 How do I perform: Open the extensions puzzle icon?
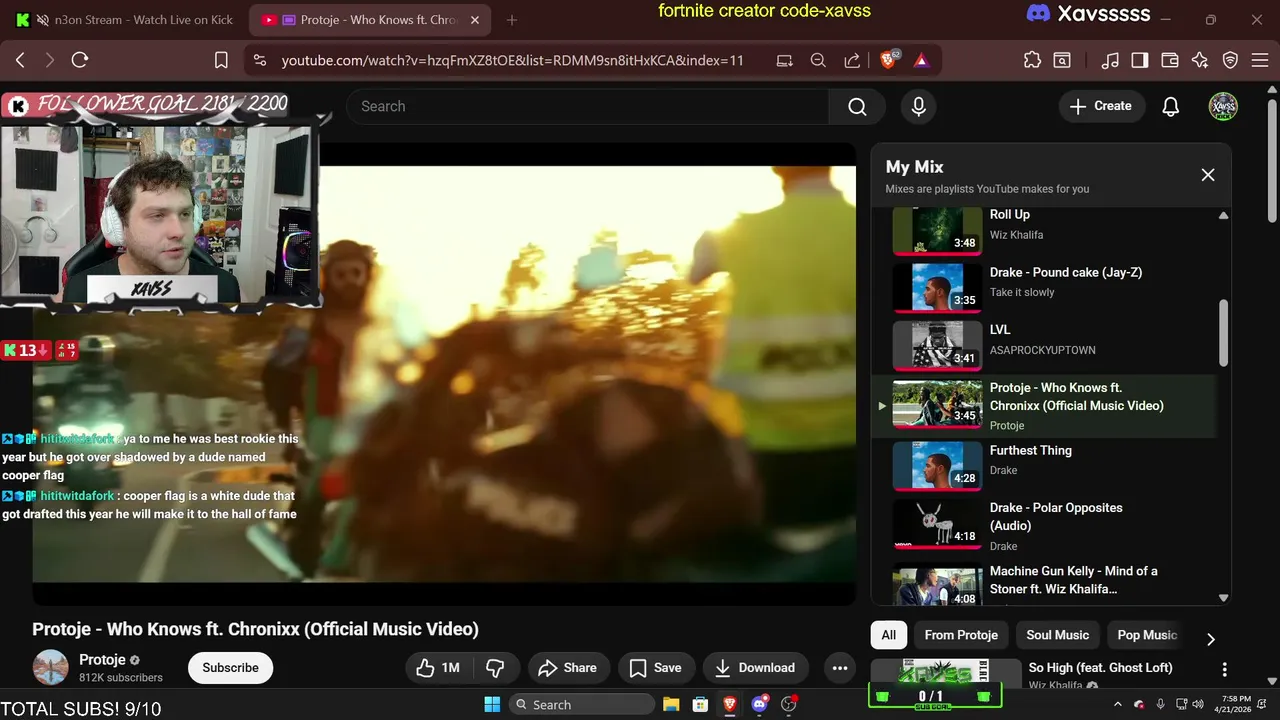click(1033, 60)
